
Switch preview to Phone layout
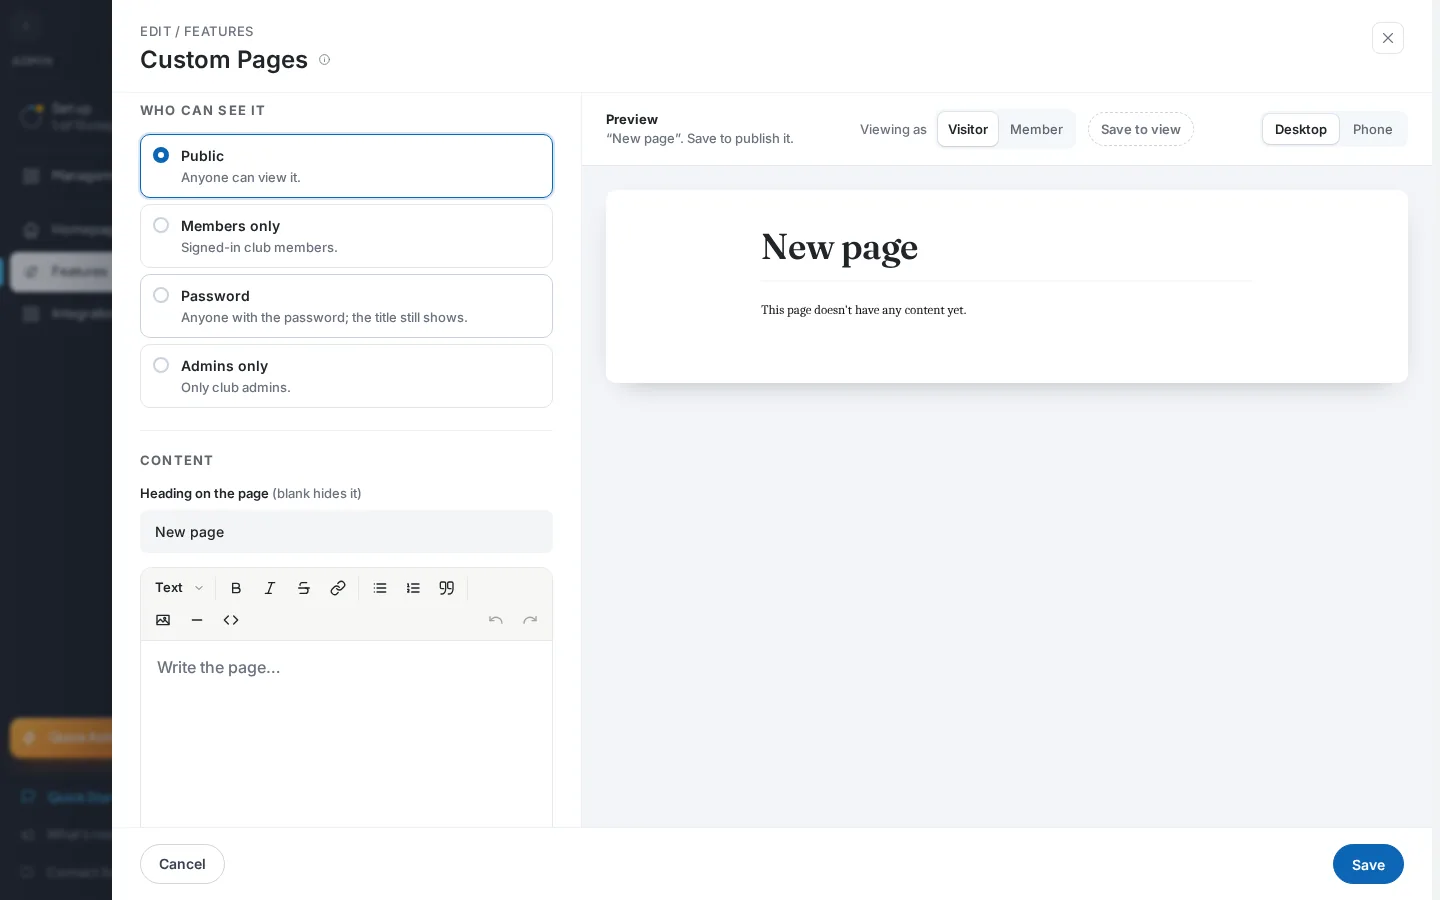tap(1372, 129)
